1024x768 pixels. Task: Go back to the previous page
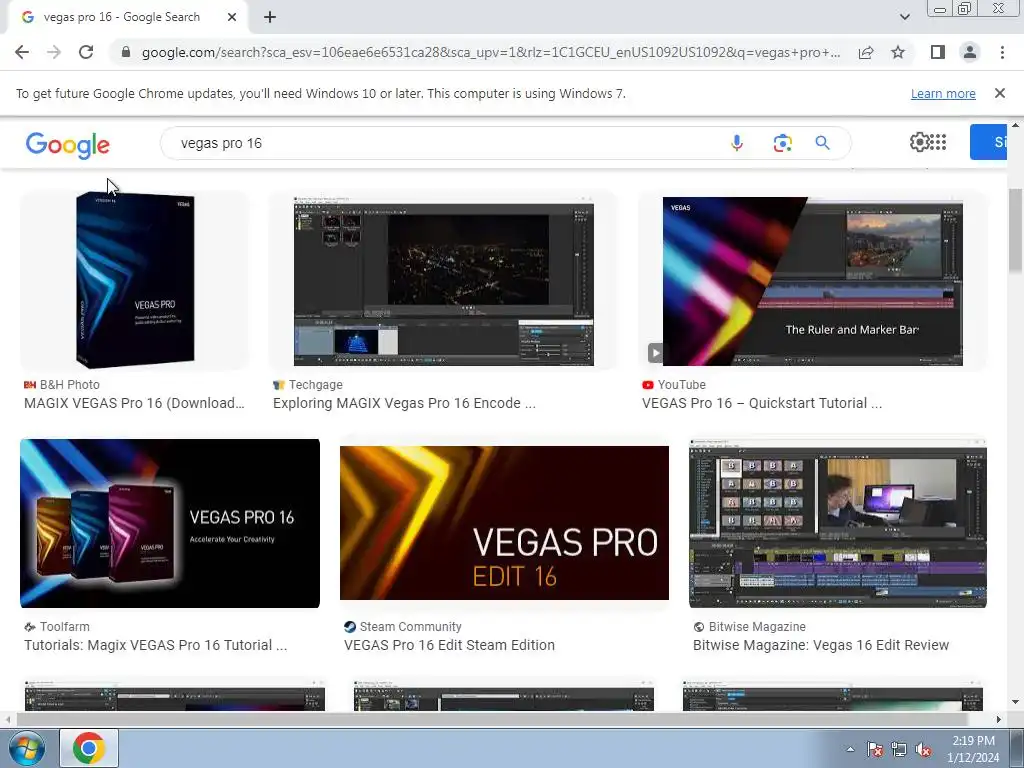click(x=22, y=52)
